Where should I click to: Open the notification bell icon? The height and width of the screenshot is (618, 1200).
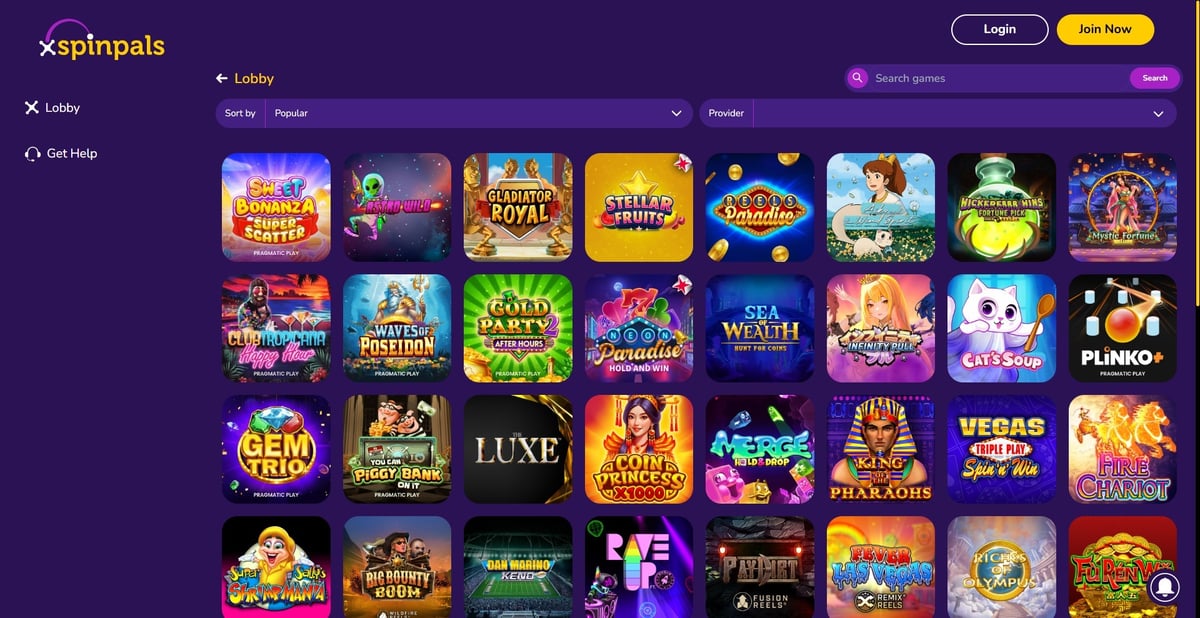point(1165,586)
